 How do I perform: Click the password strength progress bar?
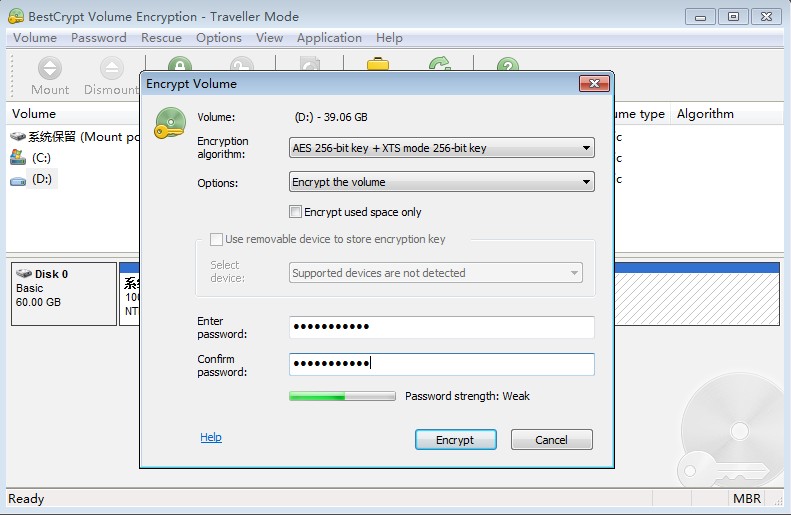342,396
